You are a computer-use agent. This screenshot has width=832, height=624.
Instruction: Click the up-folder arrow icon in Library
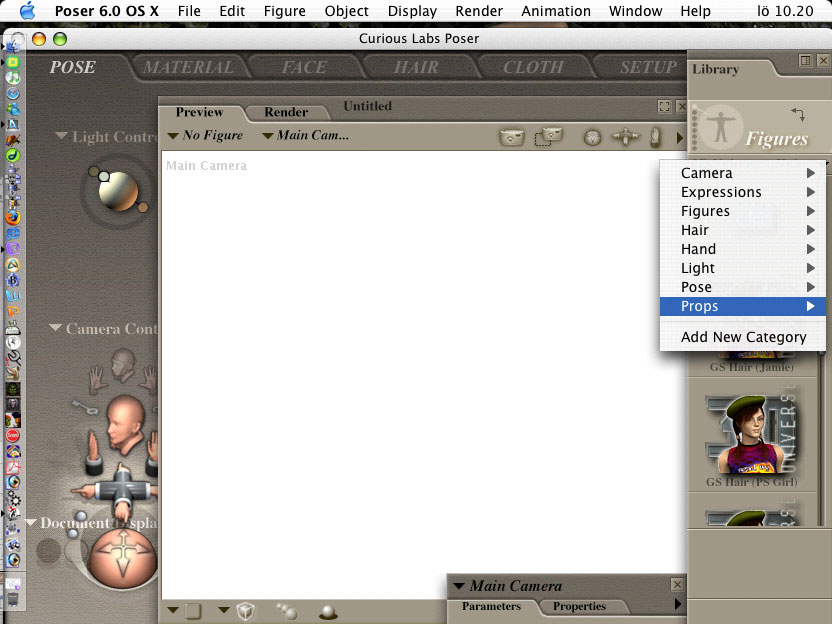797,114
